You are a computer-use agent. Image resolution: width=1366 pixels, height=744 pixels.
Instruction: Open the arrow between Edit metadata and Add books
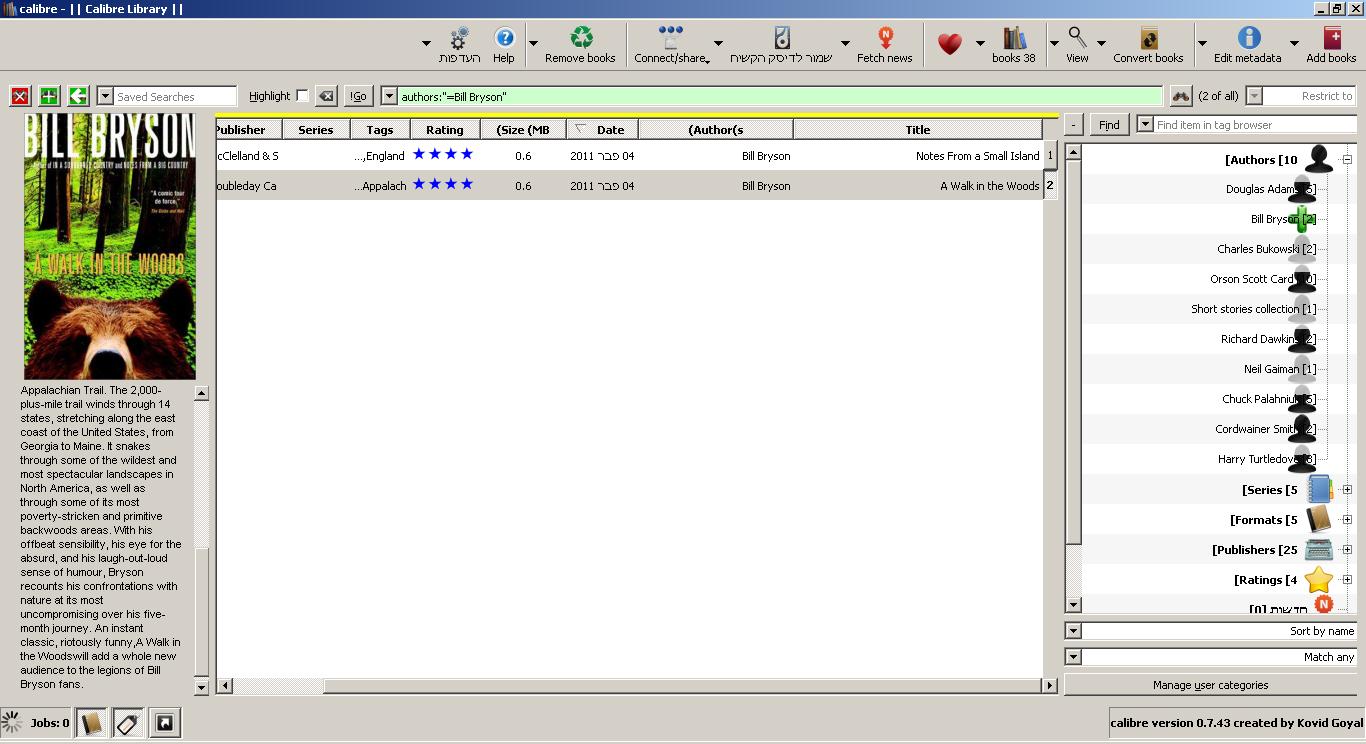coord(1293,43)
